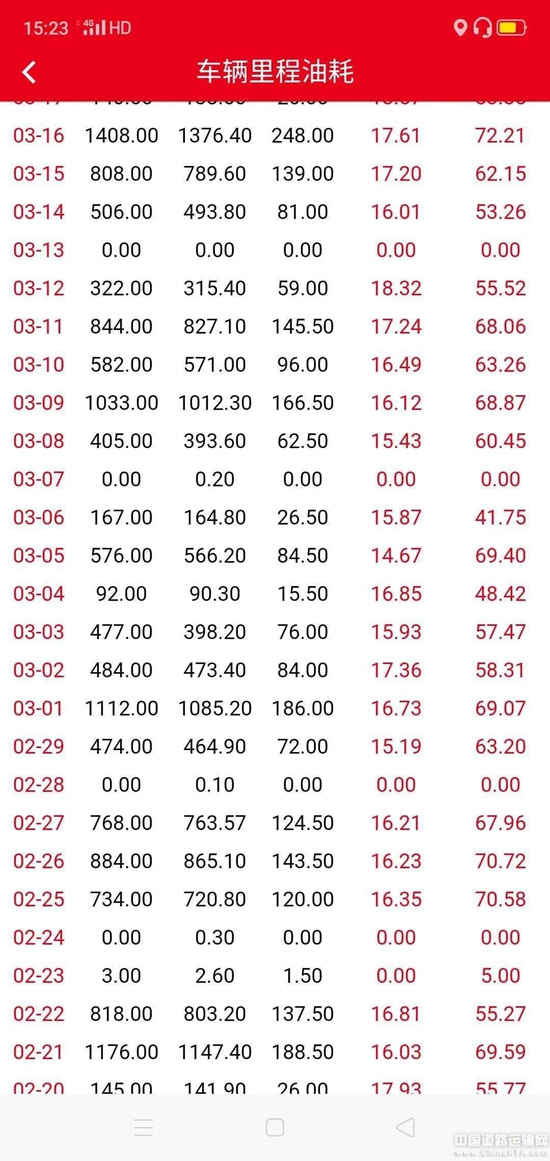Viewport: 550px width, 1161px height.
Task: Tap the 72.21 value in 03-16 row
Action: pos(500,135)
